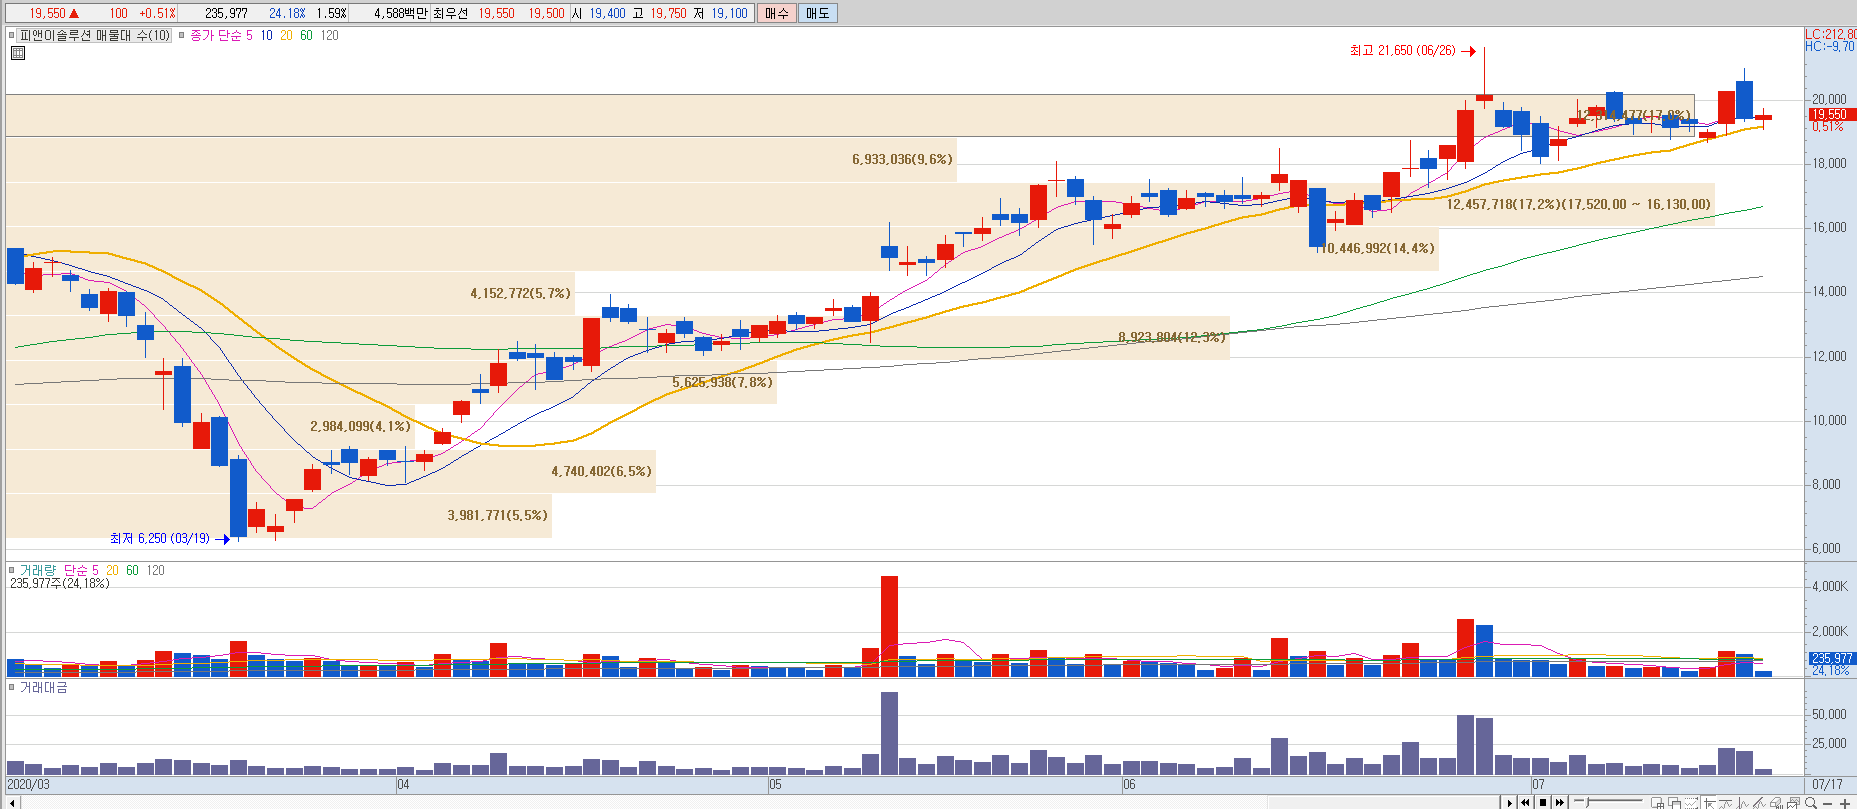Click the 10,446,992(14.4%) volume profile label
Screen dimensions: 1857x809
1376,248
